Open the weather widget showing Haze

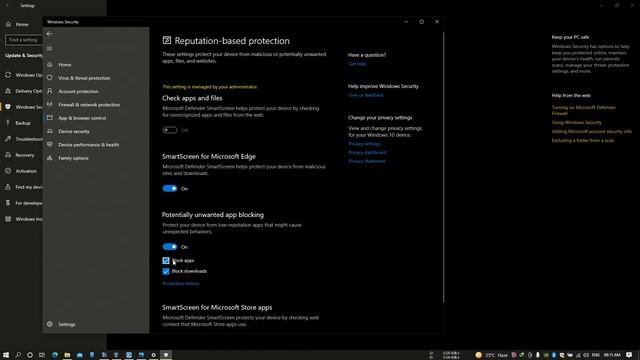[x=491, y=355]
